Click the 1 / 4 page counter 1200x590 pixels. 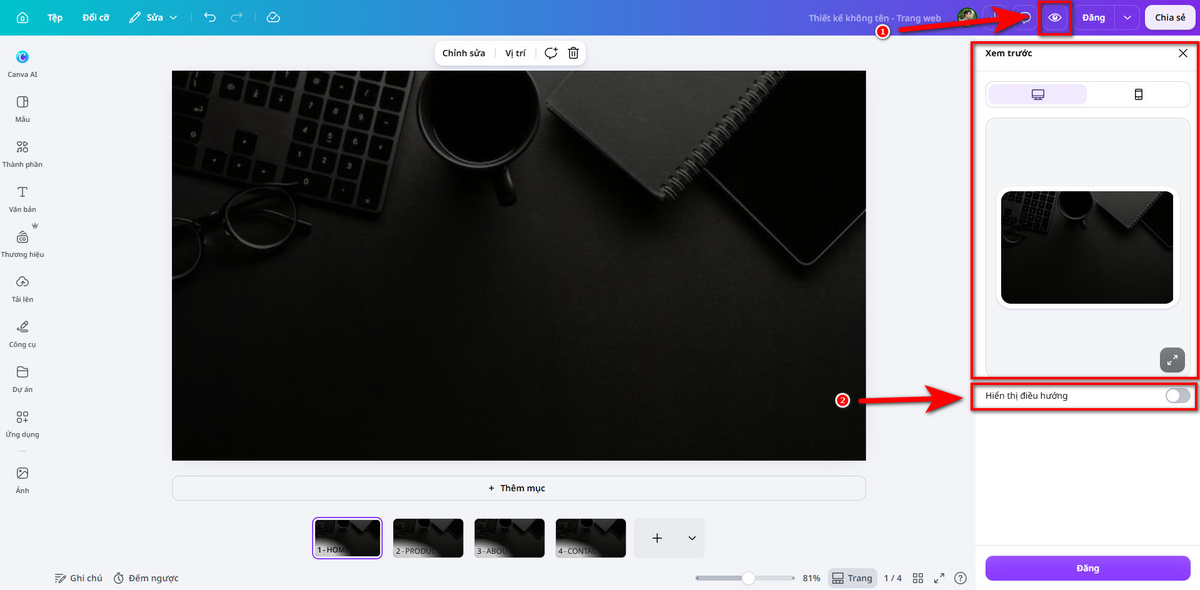(x=893, y=578)
